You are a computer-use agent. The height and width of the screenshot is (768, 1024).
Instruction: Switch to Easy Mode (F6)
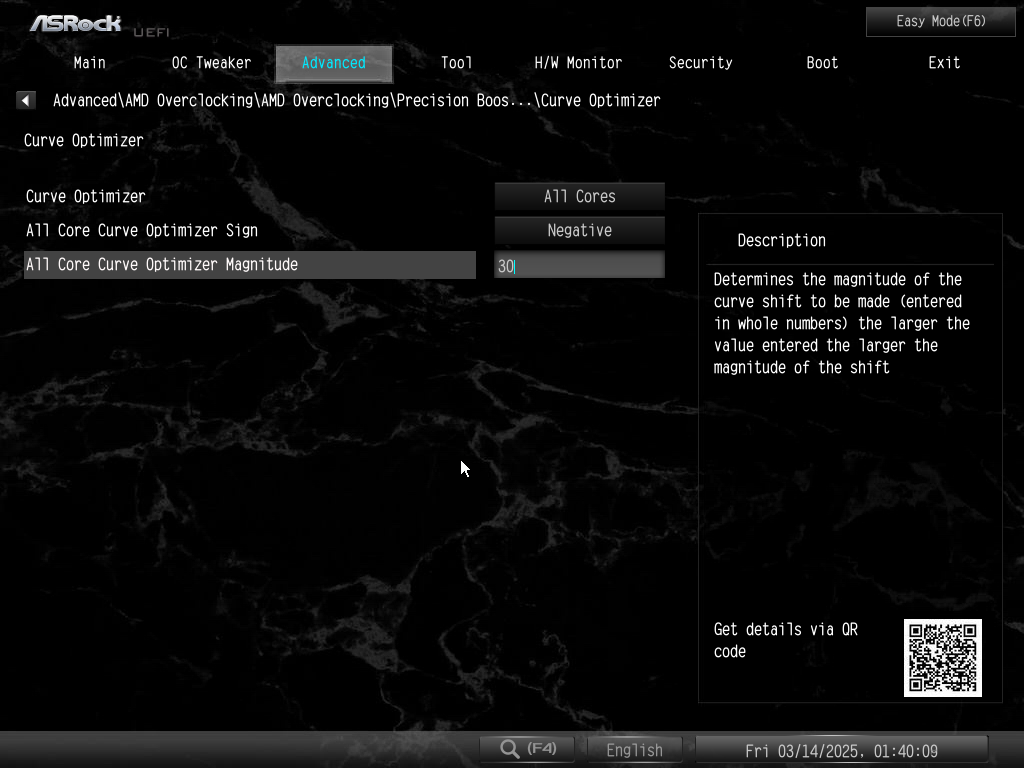click(940, 22)
